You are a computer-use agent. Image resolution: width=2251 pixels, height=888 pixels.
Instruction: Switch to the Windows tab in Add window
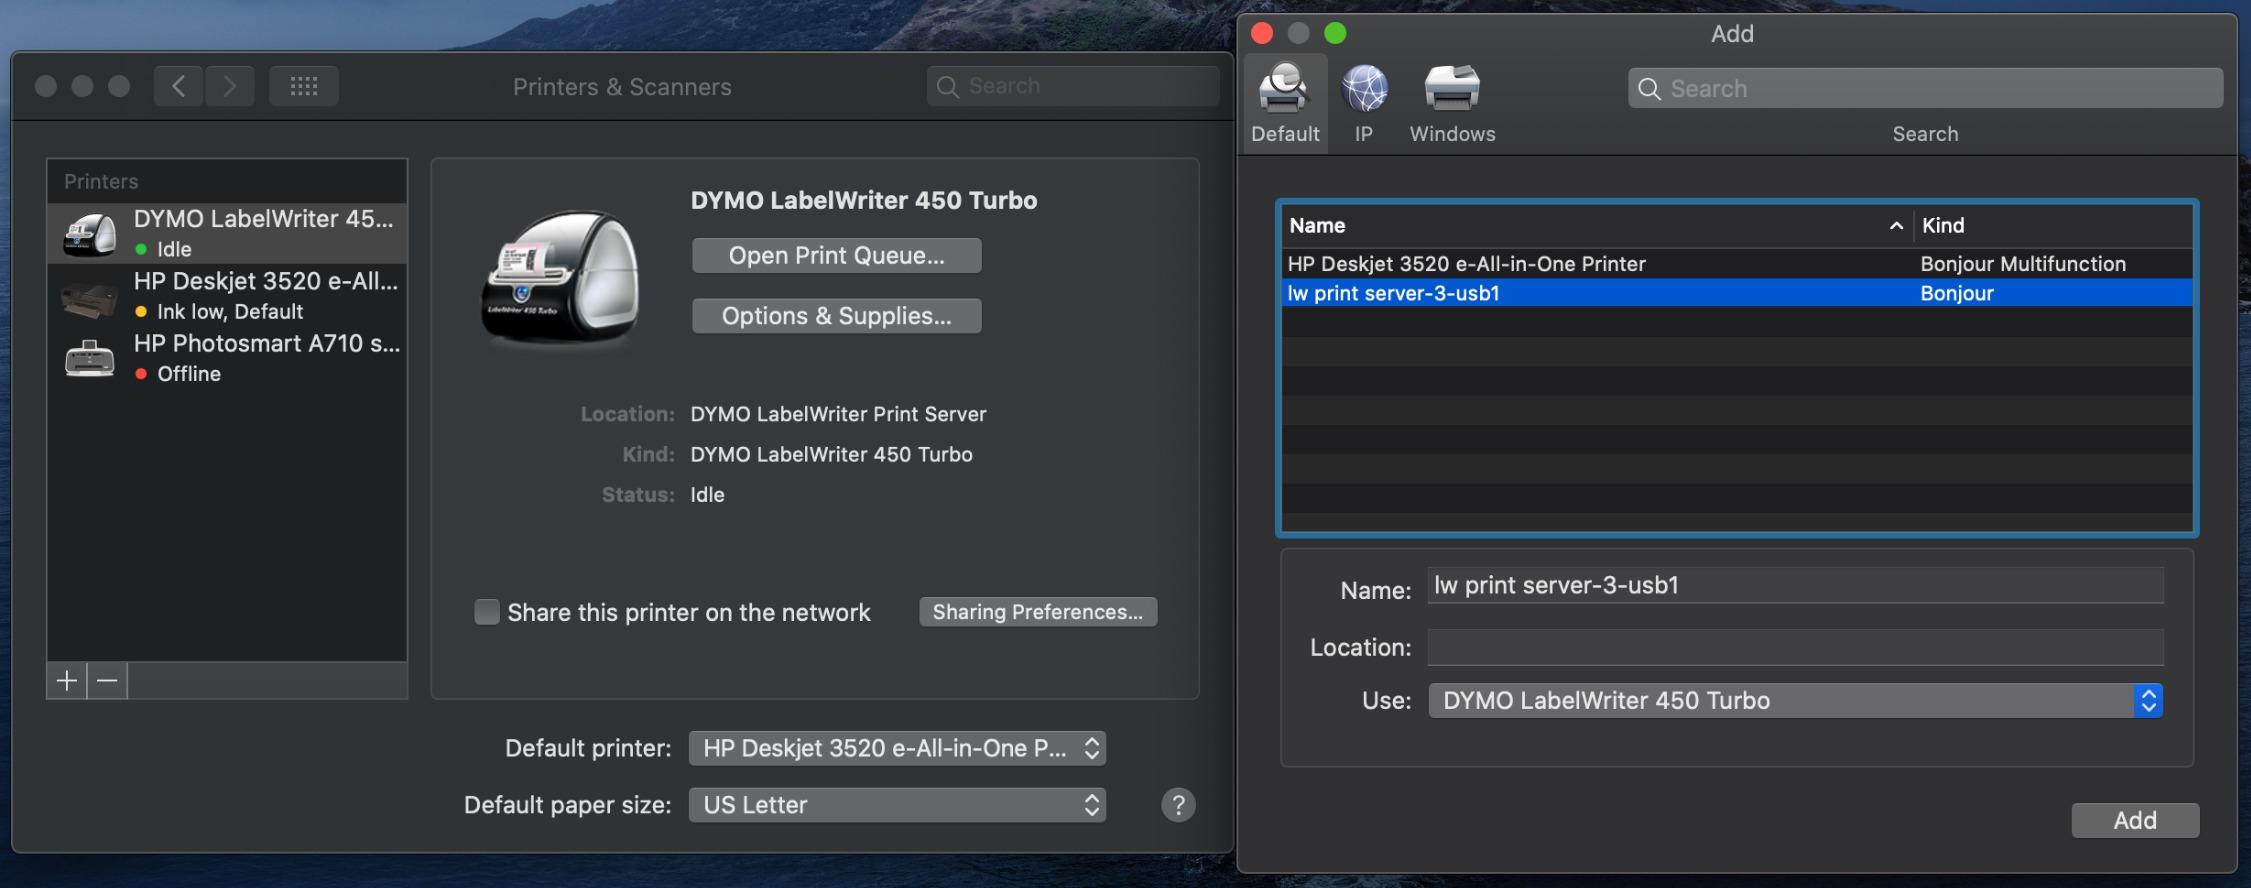pyautogui.click(x=1452, y=103)
